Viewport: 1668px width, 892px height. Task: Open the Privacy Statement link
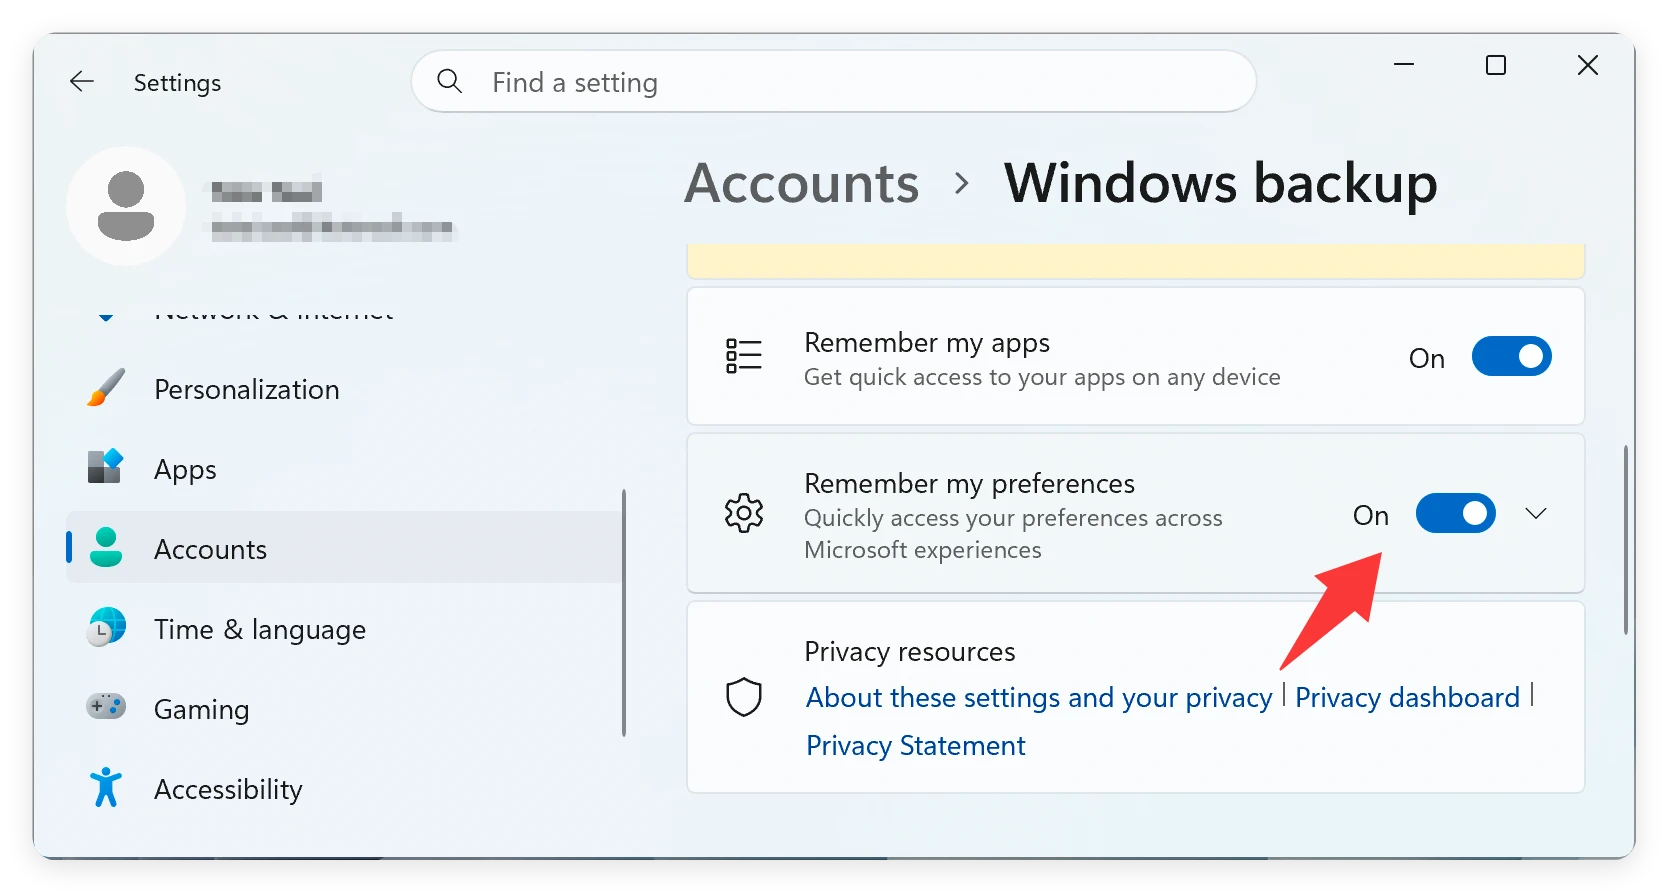[916, 745]
